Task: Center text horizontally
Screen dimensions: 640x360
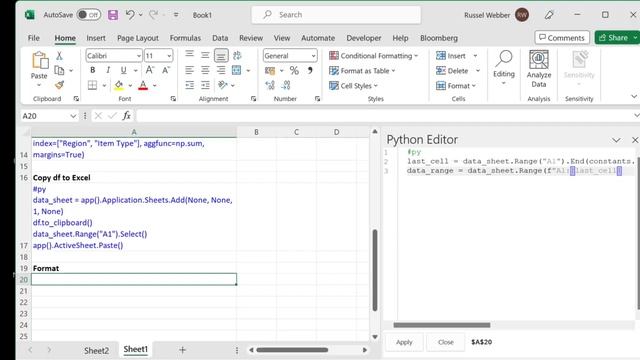Action: click(205, 70)
